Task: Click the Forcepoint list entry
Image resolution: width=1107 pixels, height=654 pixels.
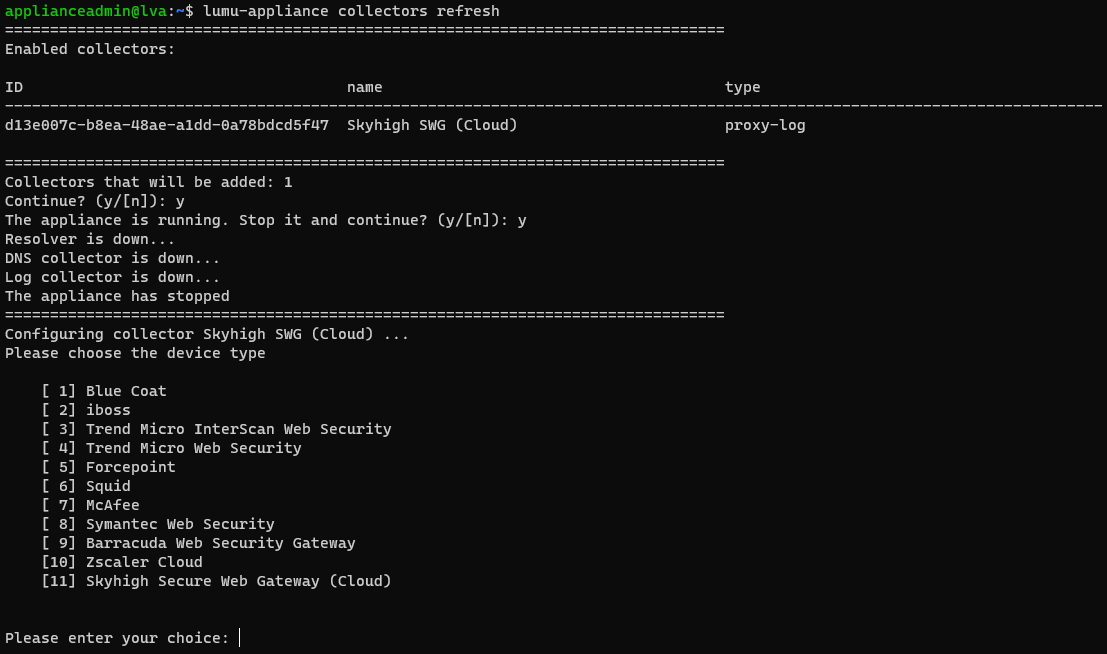Action: pyautogui.click(x=130, y=467)
